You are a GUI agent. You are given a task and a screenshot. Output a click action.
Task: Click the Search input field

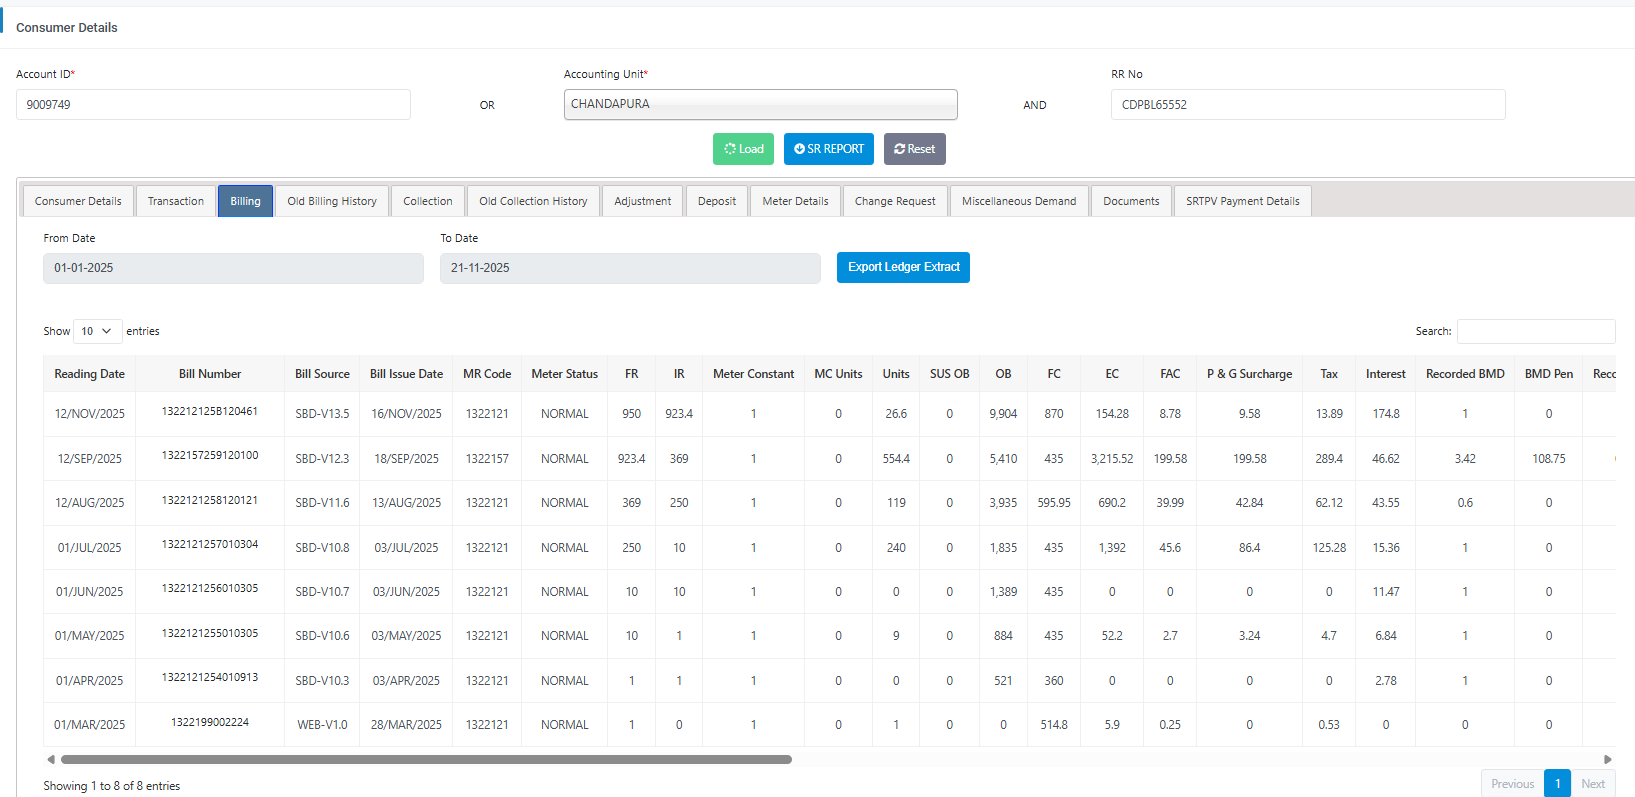1535,331
